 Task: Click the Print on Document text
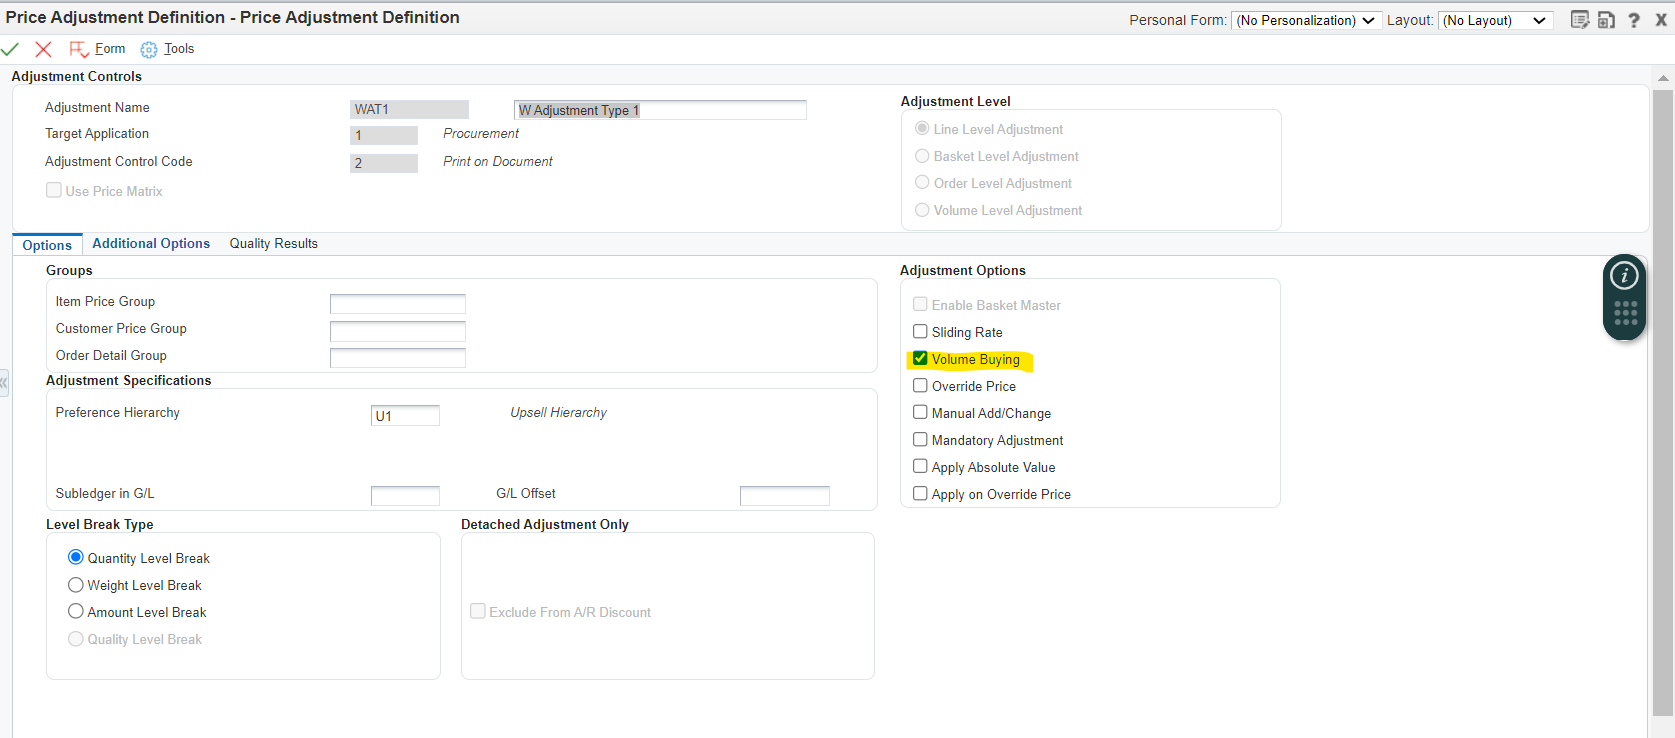(498, 161)
